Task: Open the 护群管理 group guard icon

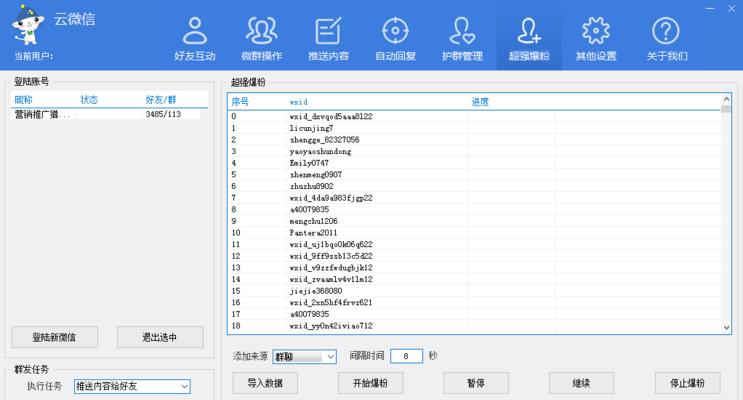Action: [x=462, y=31]
